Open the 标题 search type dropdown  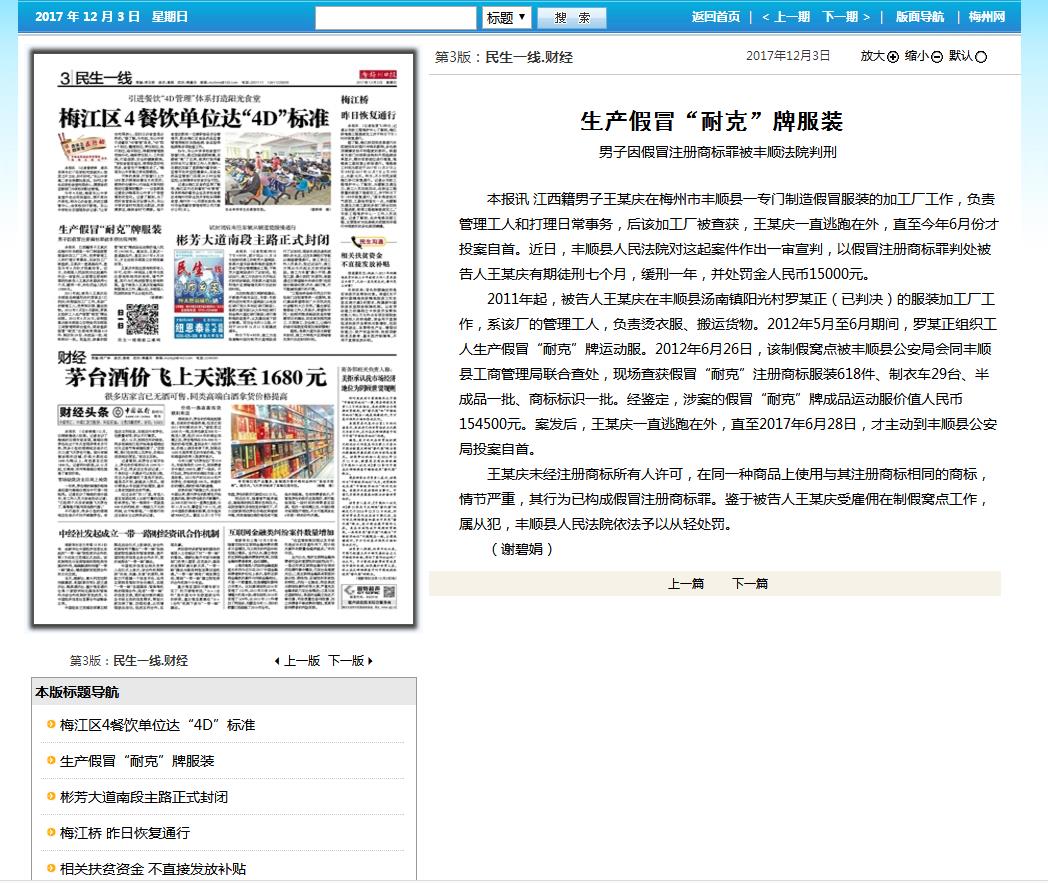pos(507,17)
